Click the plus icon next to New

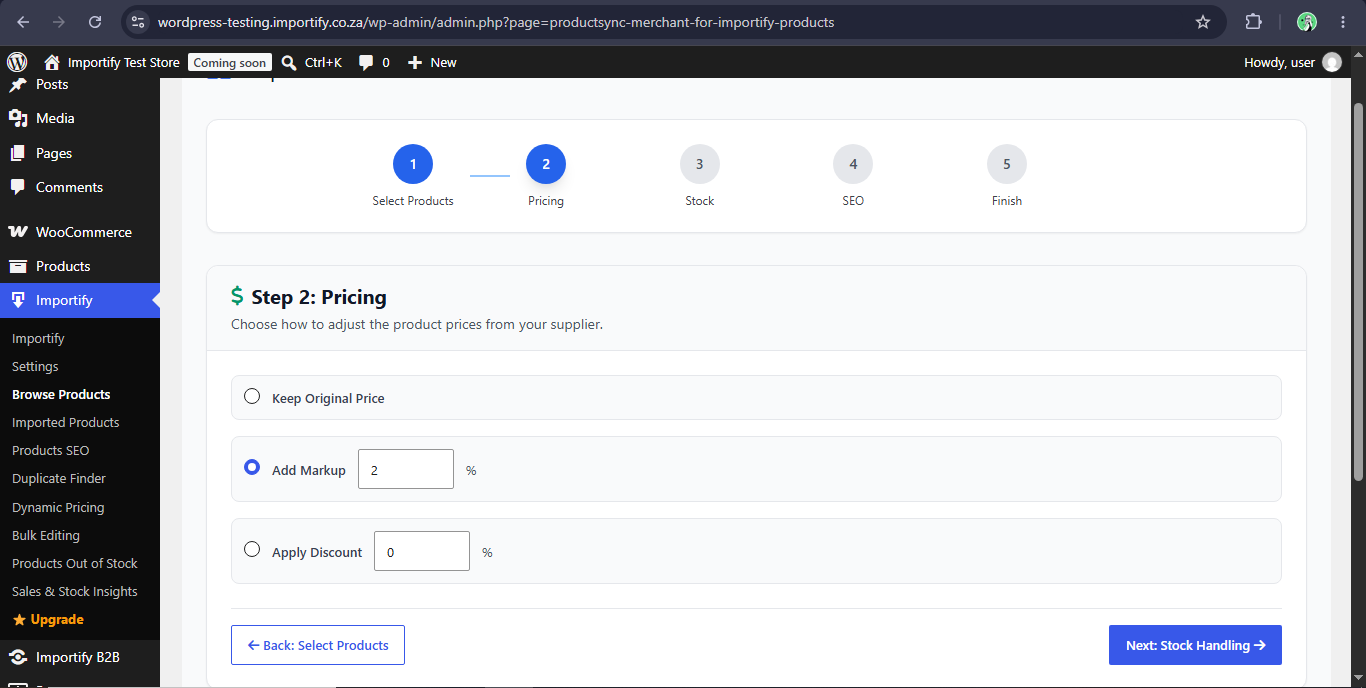coord(415,62)
